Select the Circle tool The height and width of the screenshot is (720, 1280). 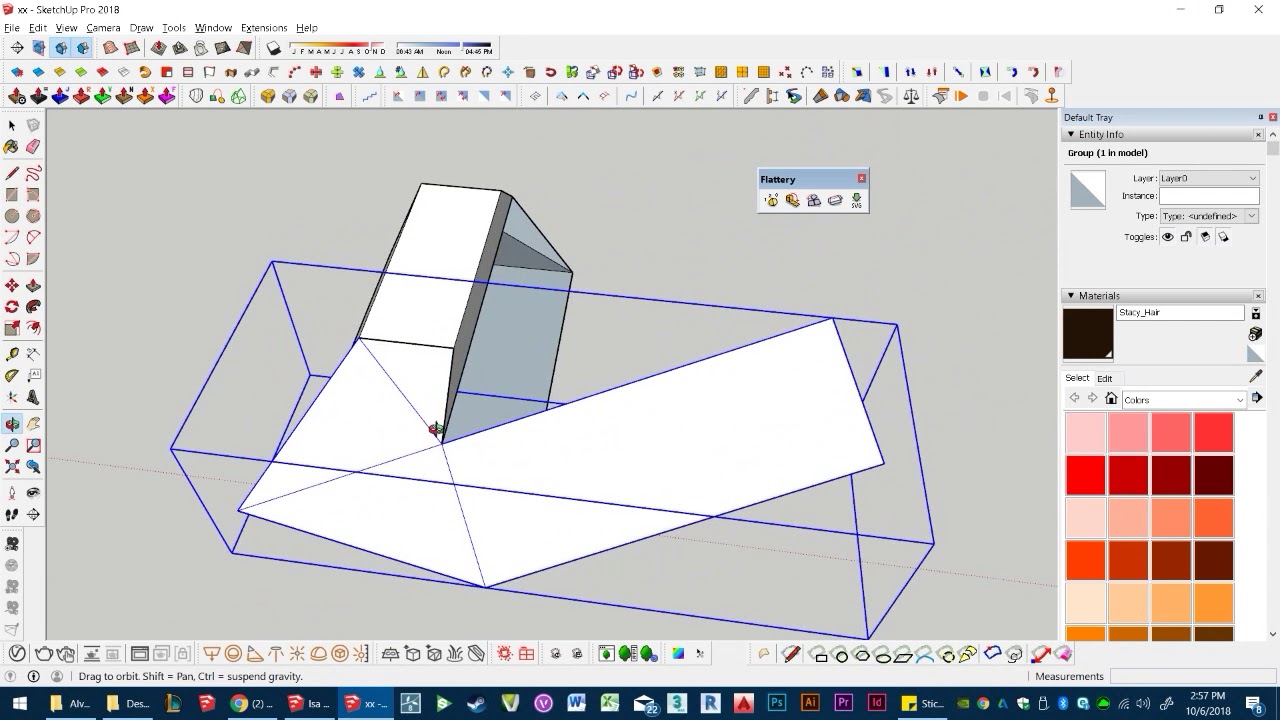click(12, 216)
